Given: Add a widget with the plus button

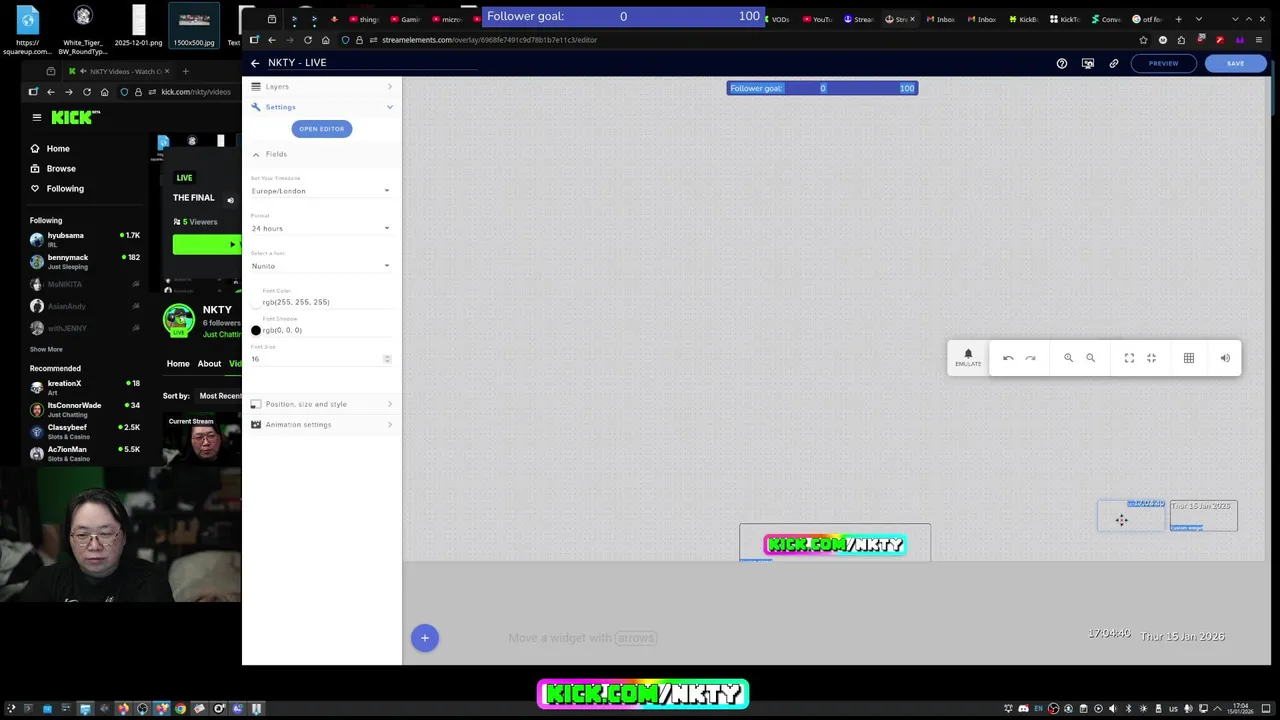Looking at the screenshot, I should pyautogui.click(x=424, y=637).
